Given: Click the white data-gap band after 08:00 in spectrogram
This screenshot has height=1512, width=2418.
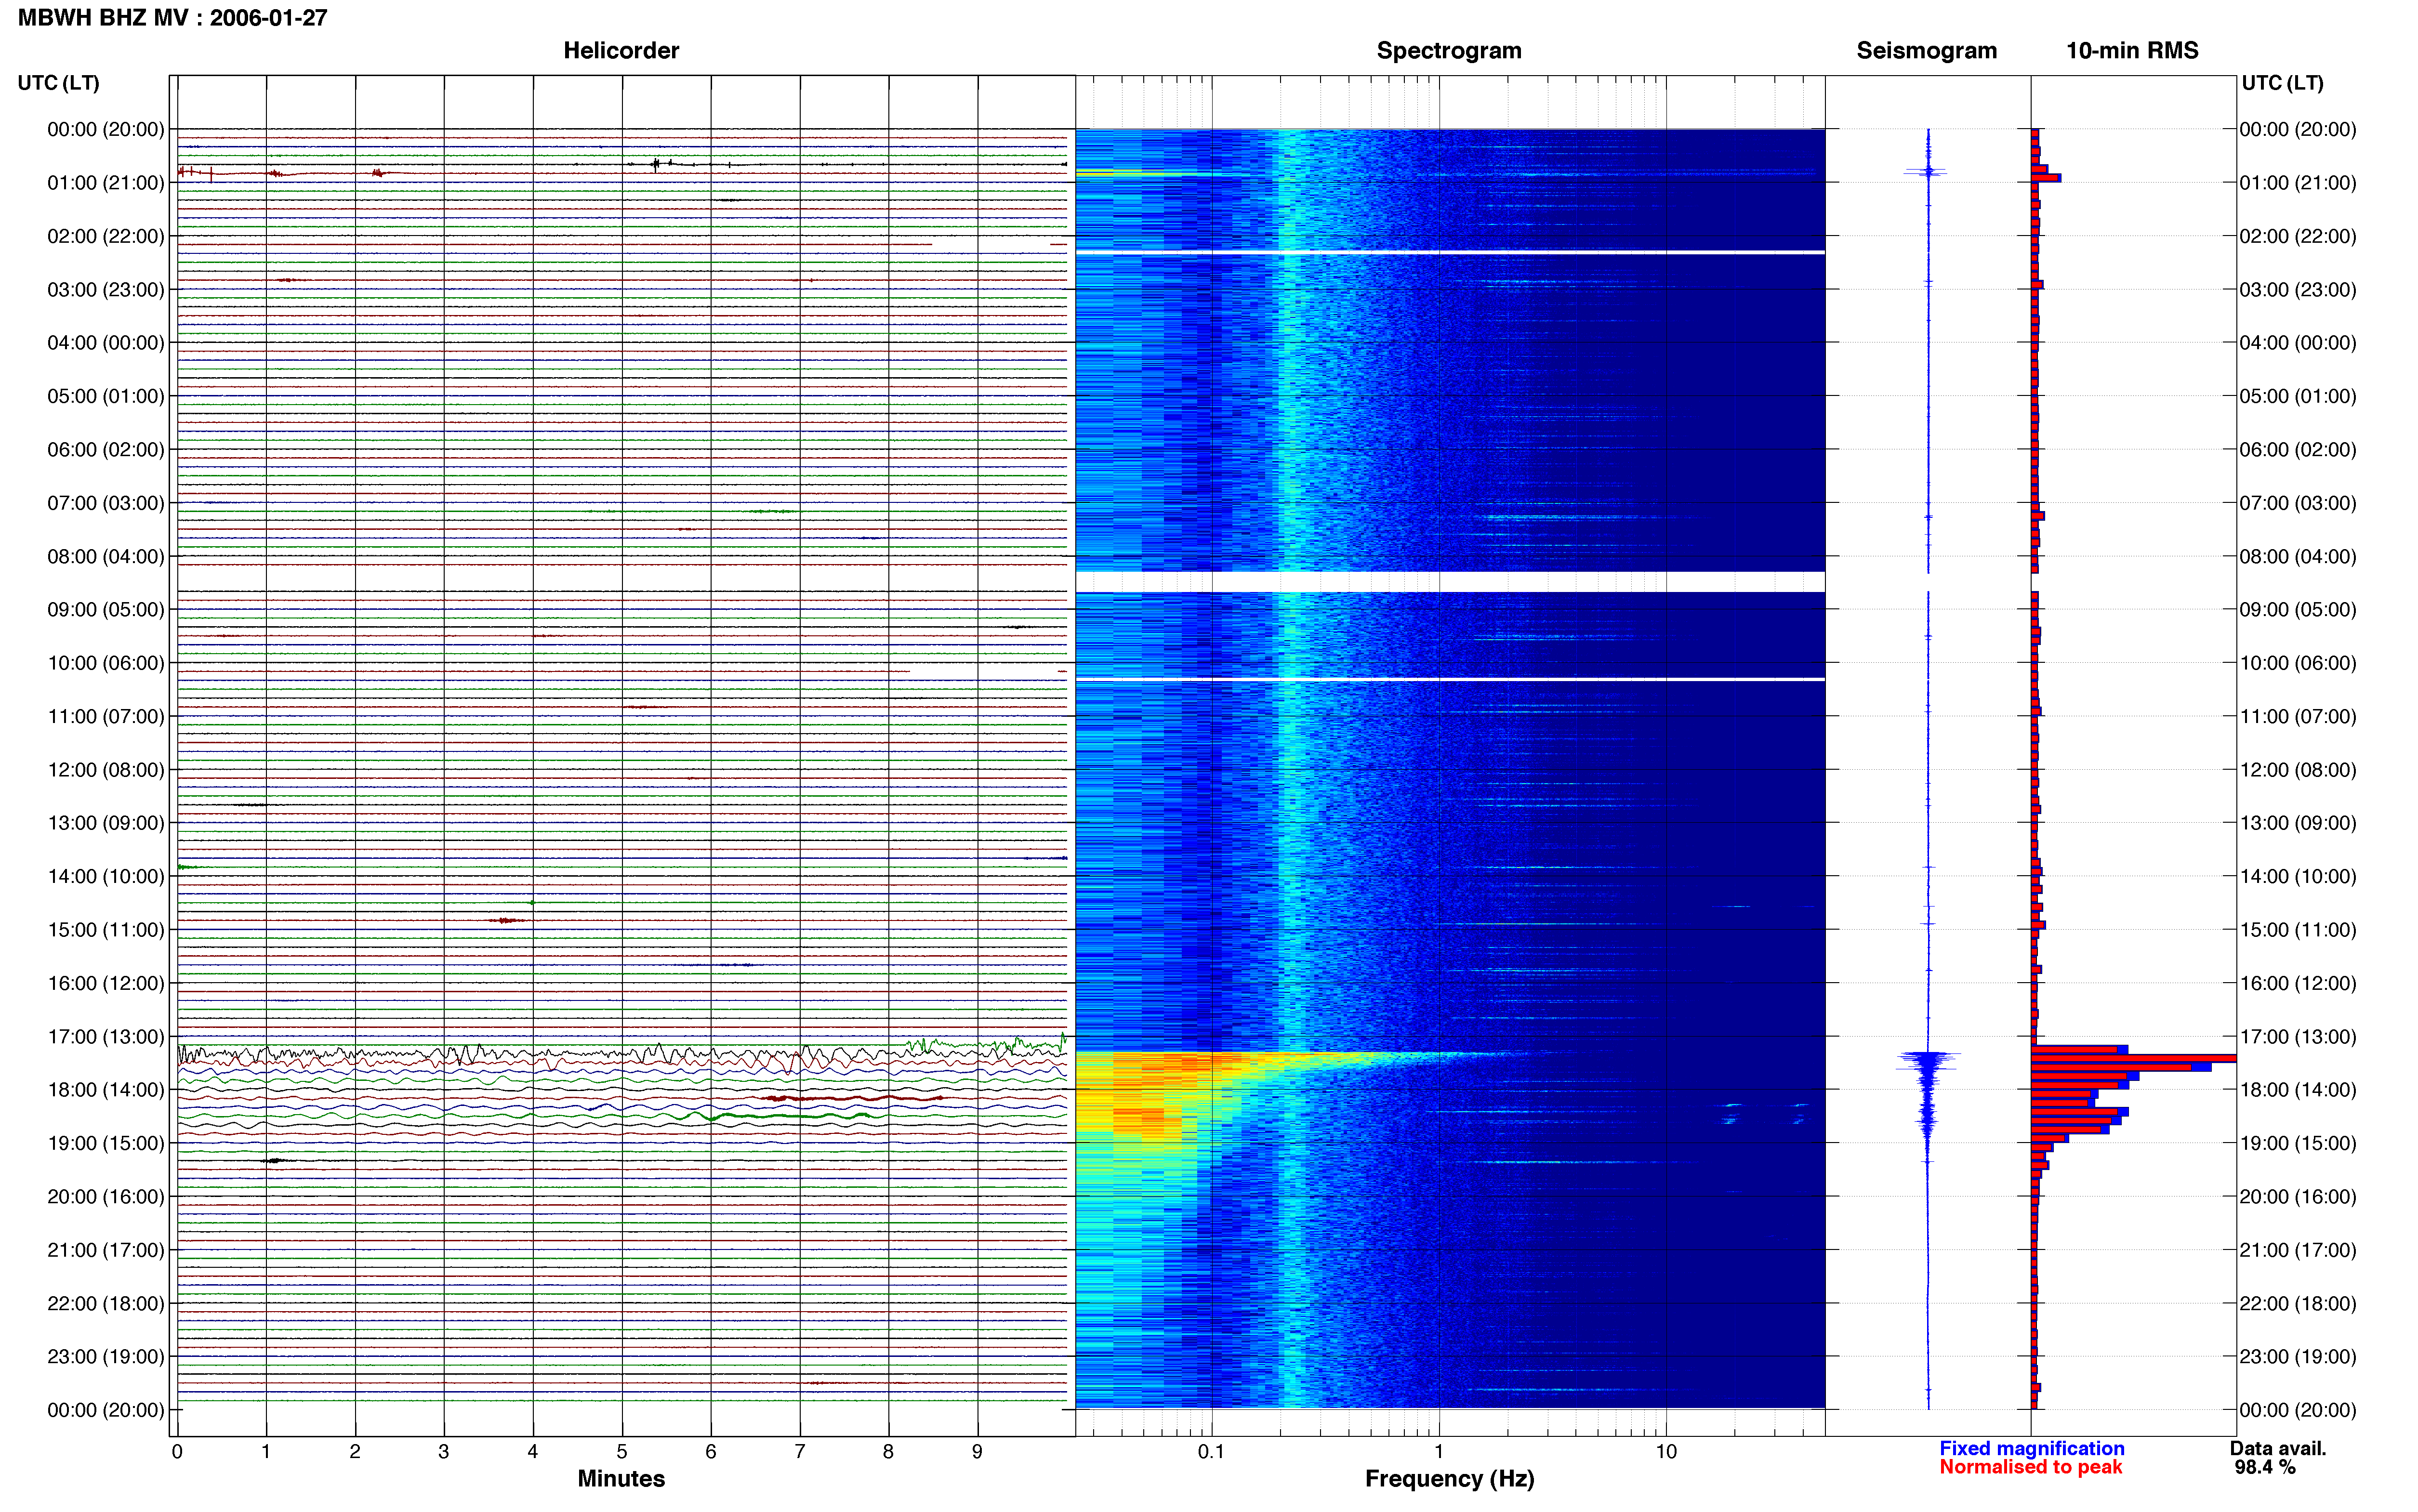Looking at the screenshot, I should click(1450, 582).
